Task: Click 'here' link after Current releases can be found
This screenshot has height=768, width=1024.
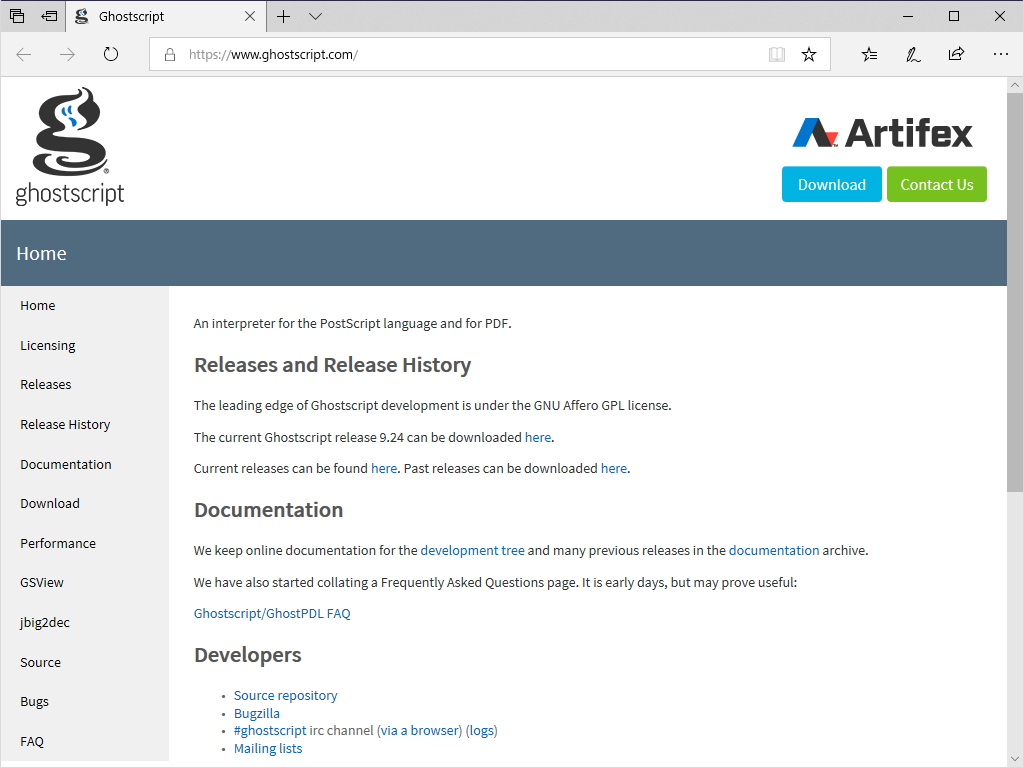Action: pos(384,468)
